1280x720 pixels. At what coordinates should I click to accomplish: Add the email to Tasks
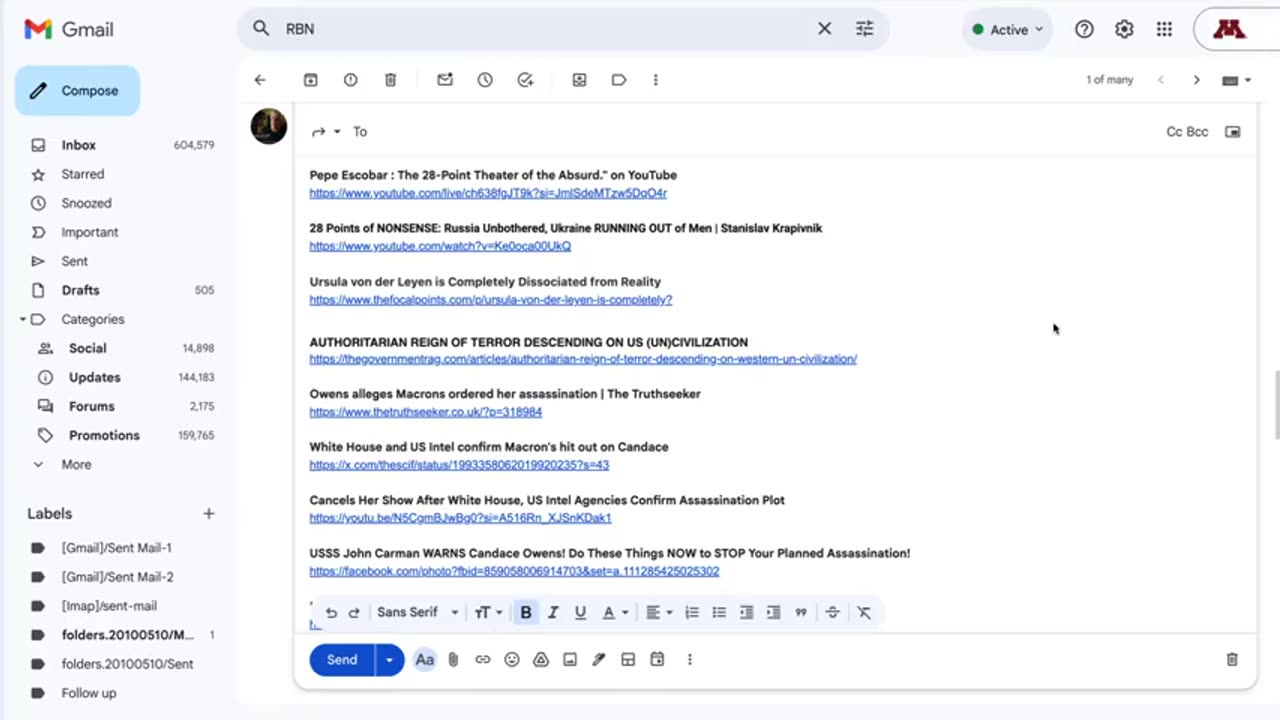tap(525, 80)
